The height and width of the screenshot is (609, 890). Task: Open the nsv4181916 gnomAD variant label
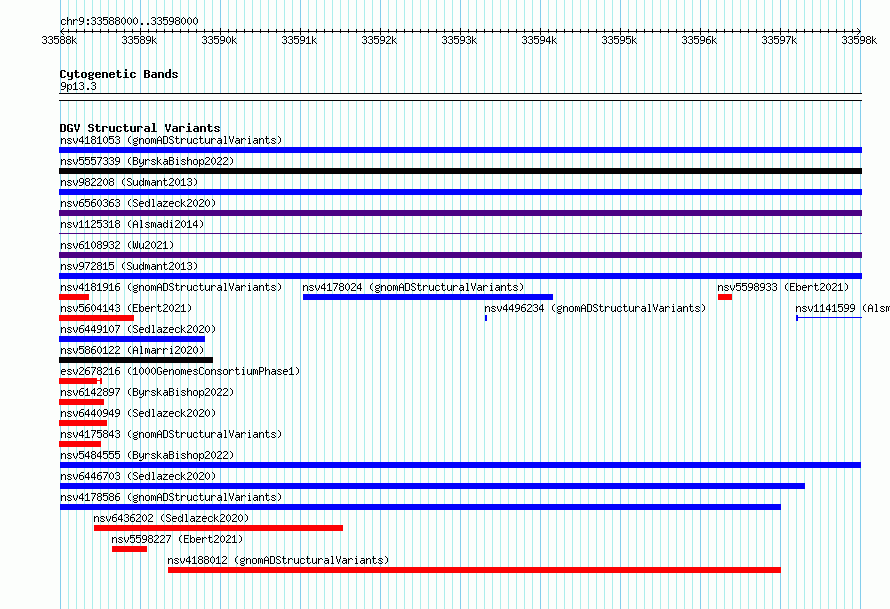tap(171, 287)
